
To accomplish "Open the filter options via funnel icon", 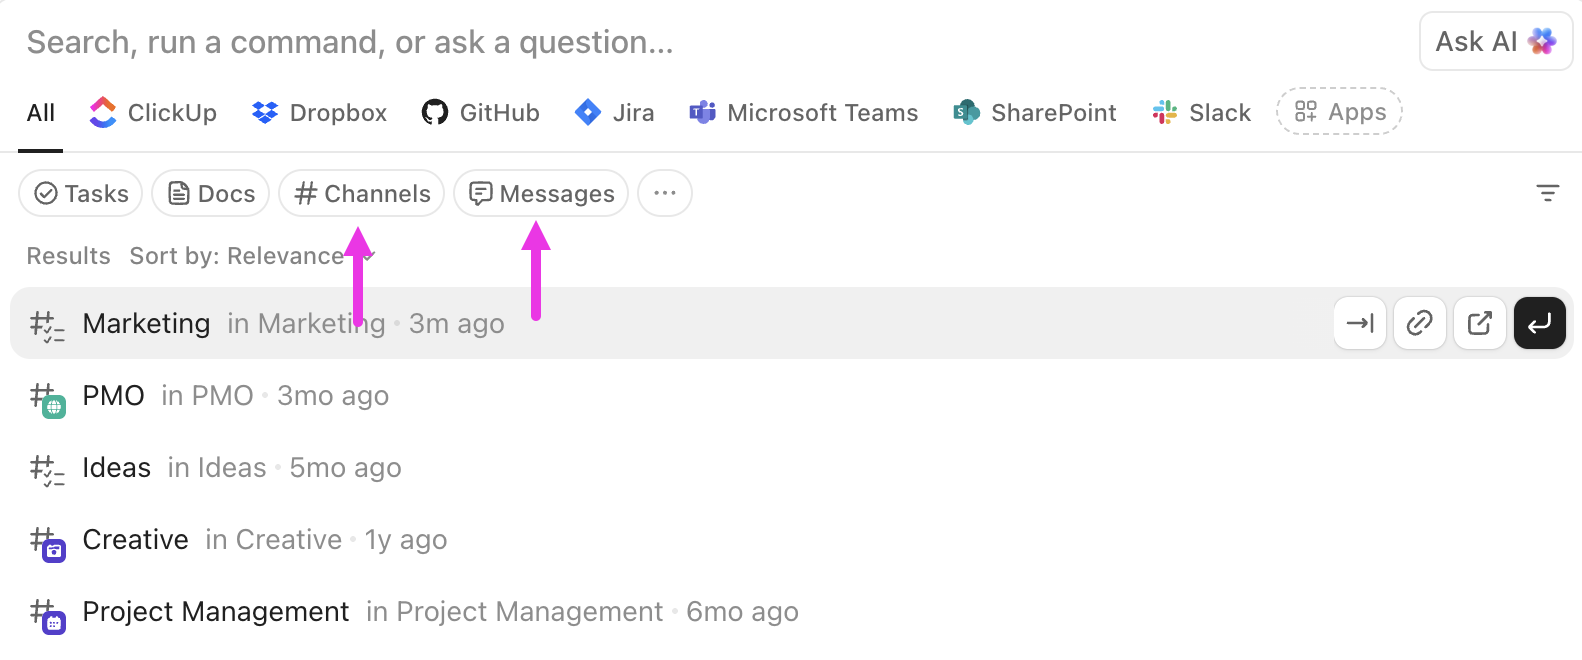I will click(x=1548, y=191).
